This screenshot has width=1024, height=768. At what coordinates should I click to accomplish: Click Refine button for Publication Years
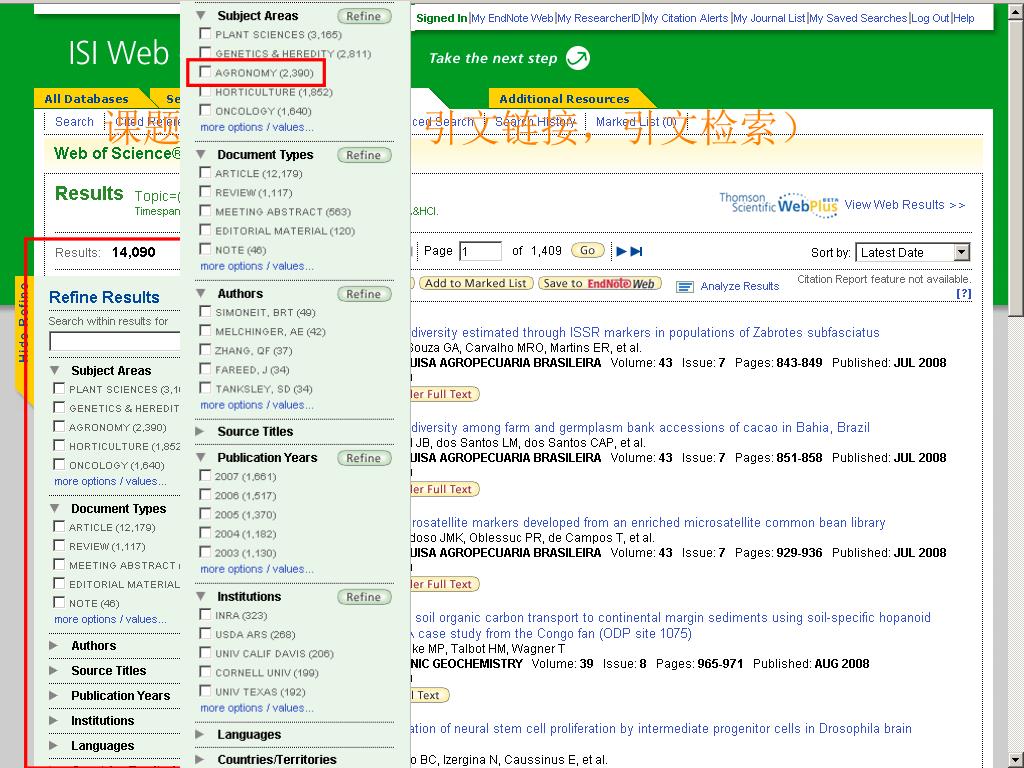[364, 458]
